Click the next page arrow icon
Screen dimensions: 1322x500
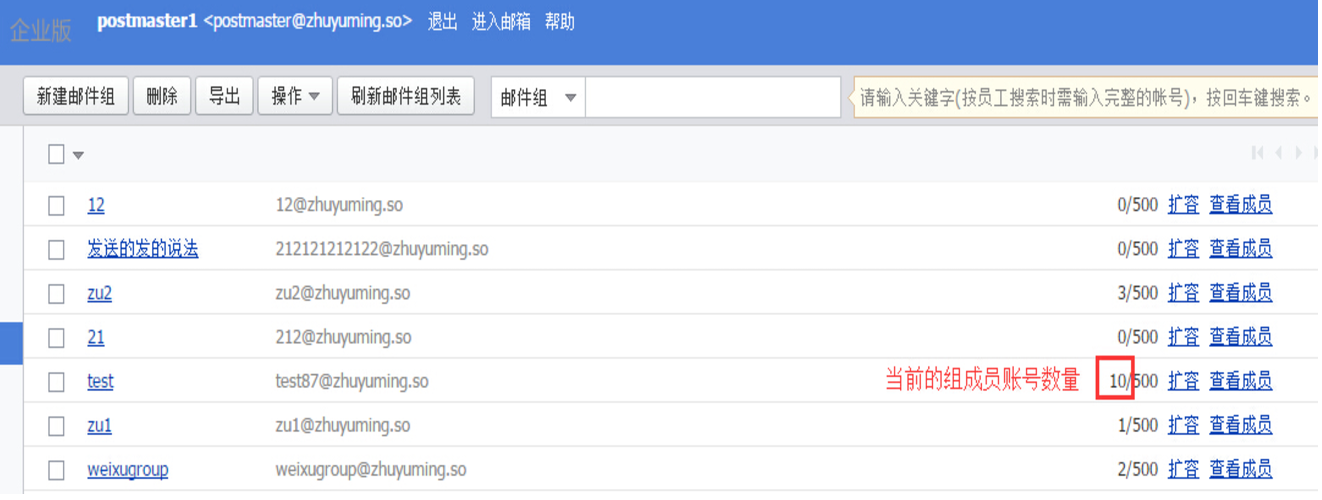[1299, 153]
